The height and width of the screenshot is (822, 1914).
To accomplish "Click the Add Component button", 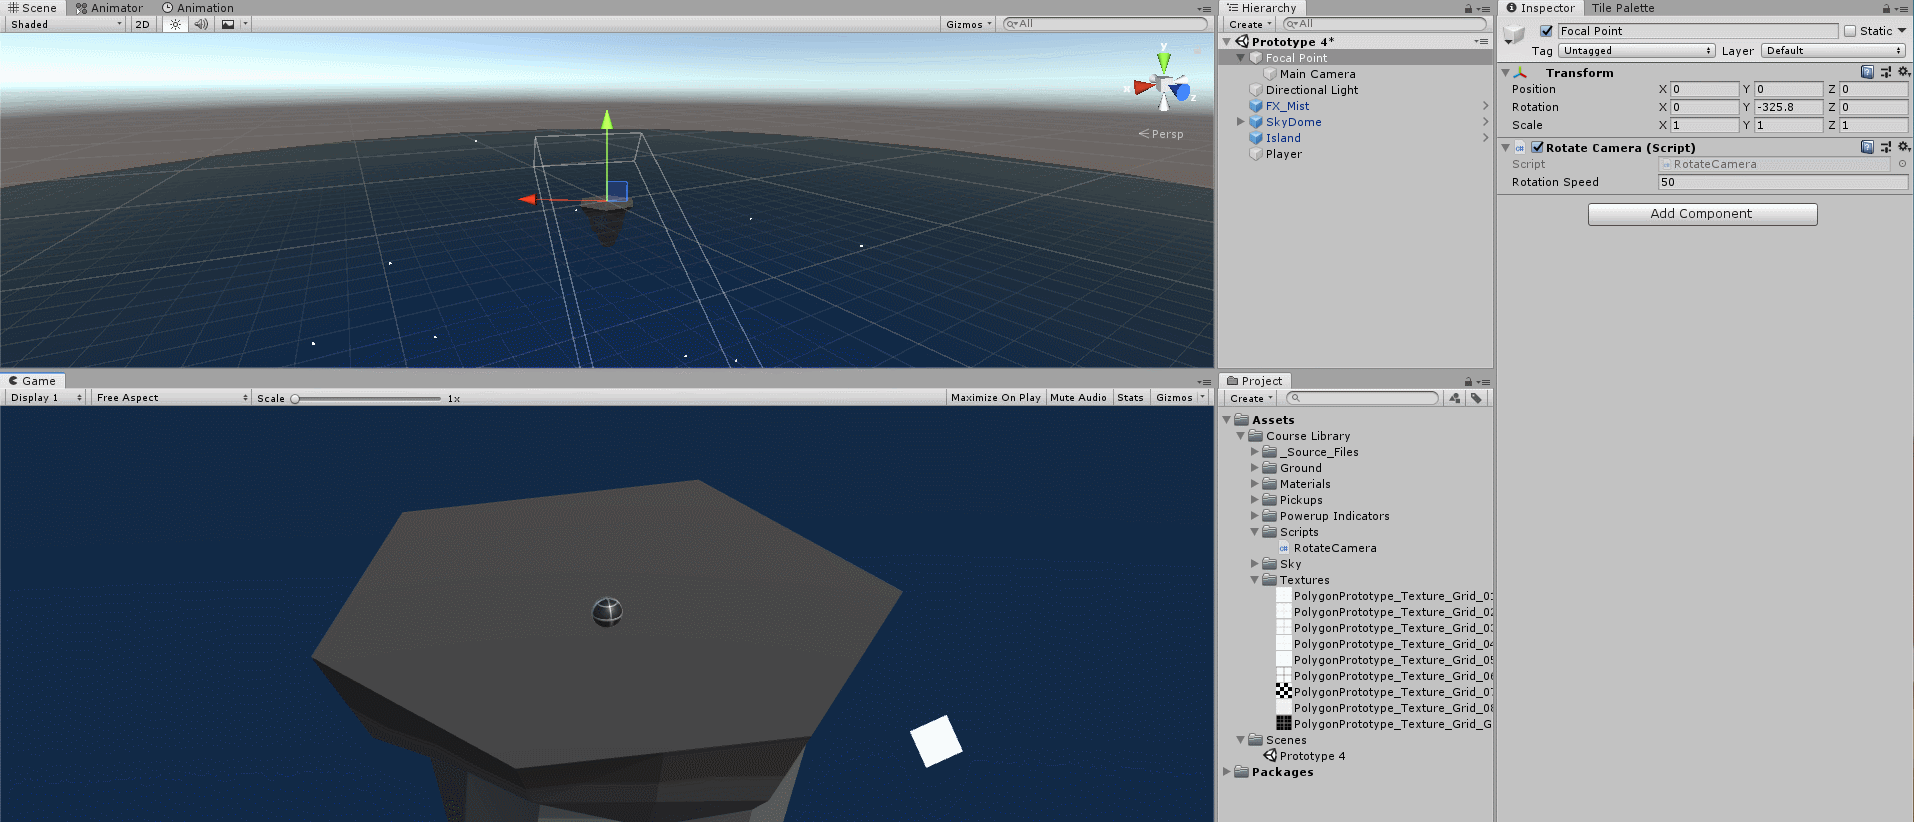I will [1702, 214].
